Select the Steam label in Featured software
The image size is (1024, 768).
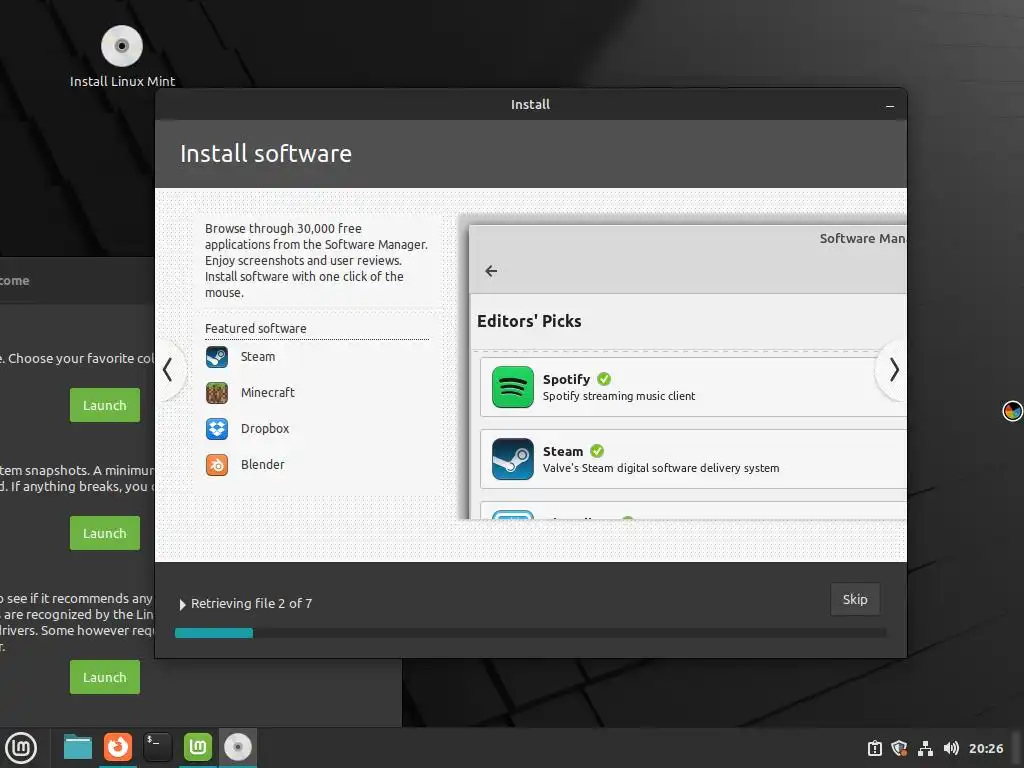coord(258,357)
